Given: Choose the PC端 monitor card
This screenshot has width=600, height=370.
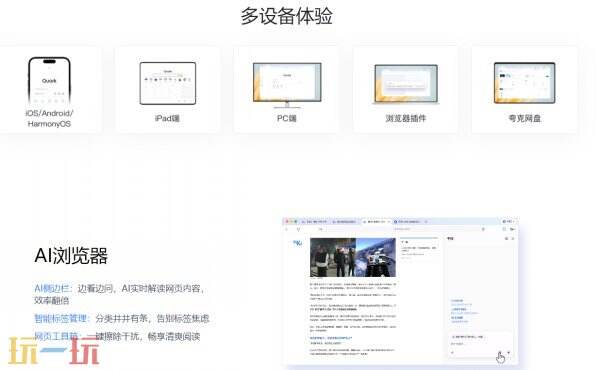Looking at the screenshot, I should pyautogui.click(x=287, y=90).
